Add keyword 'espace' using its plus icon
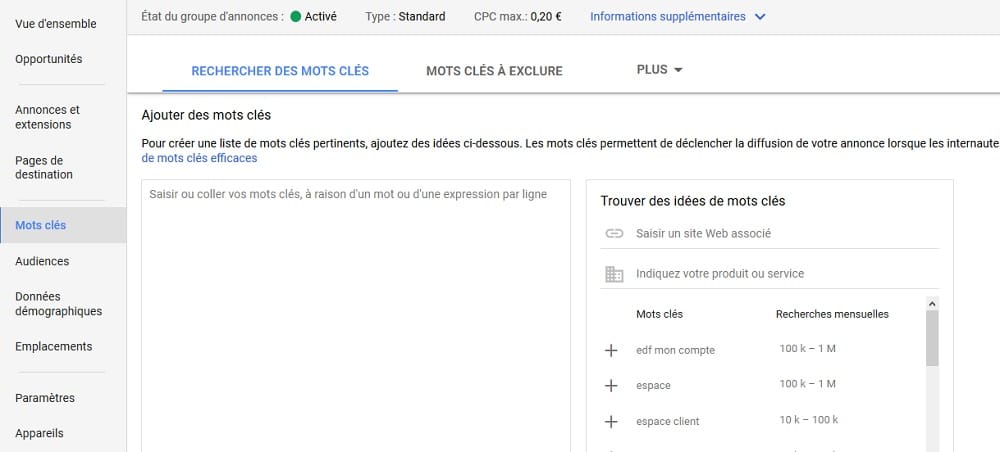This screenshot has height=452, width=1000. click(x=611, y=386)
